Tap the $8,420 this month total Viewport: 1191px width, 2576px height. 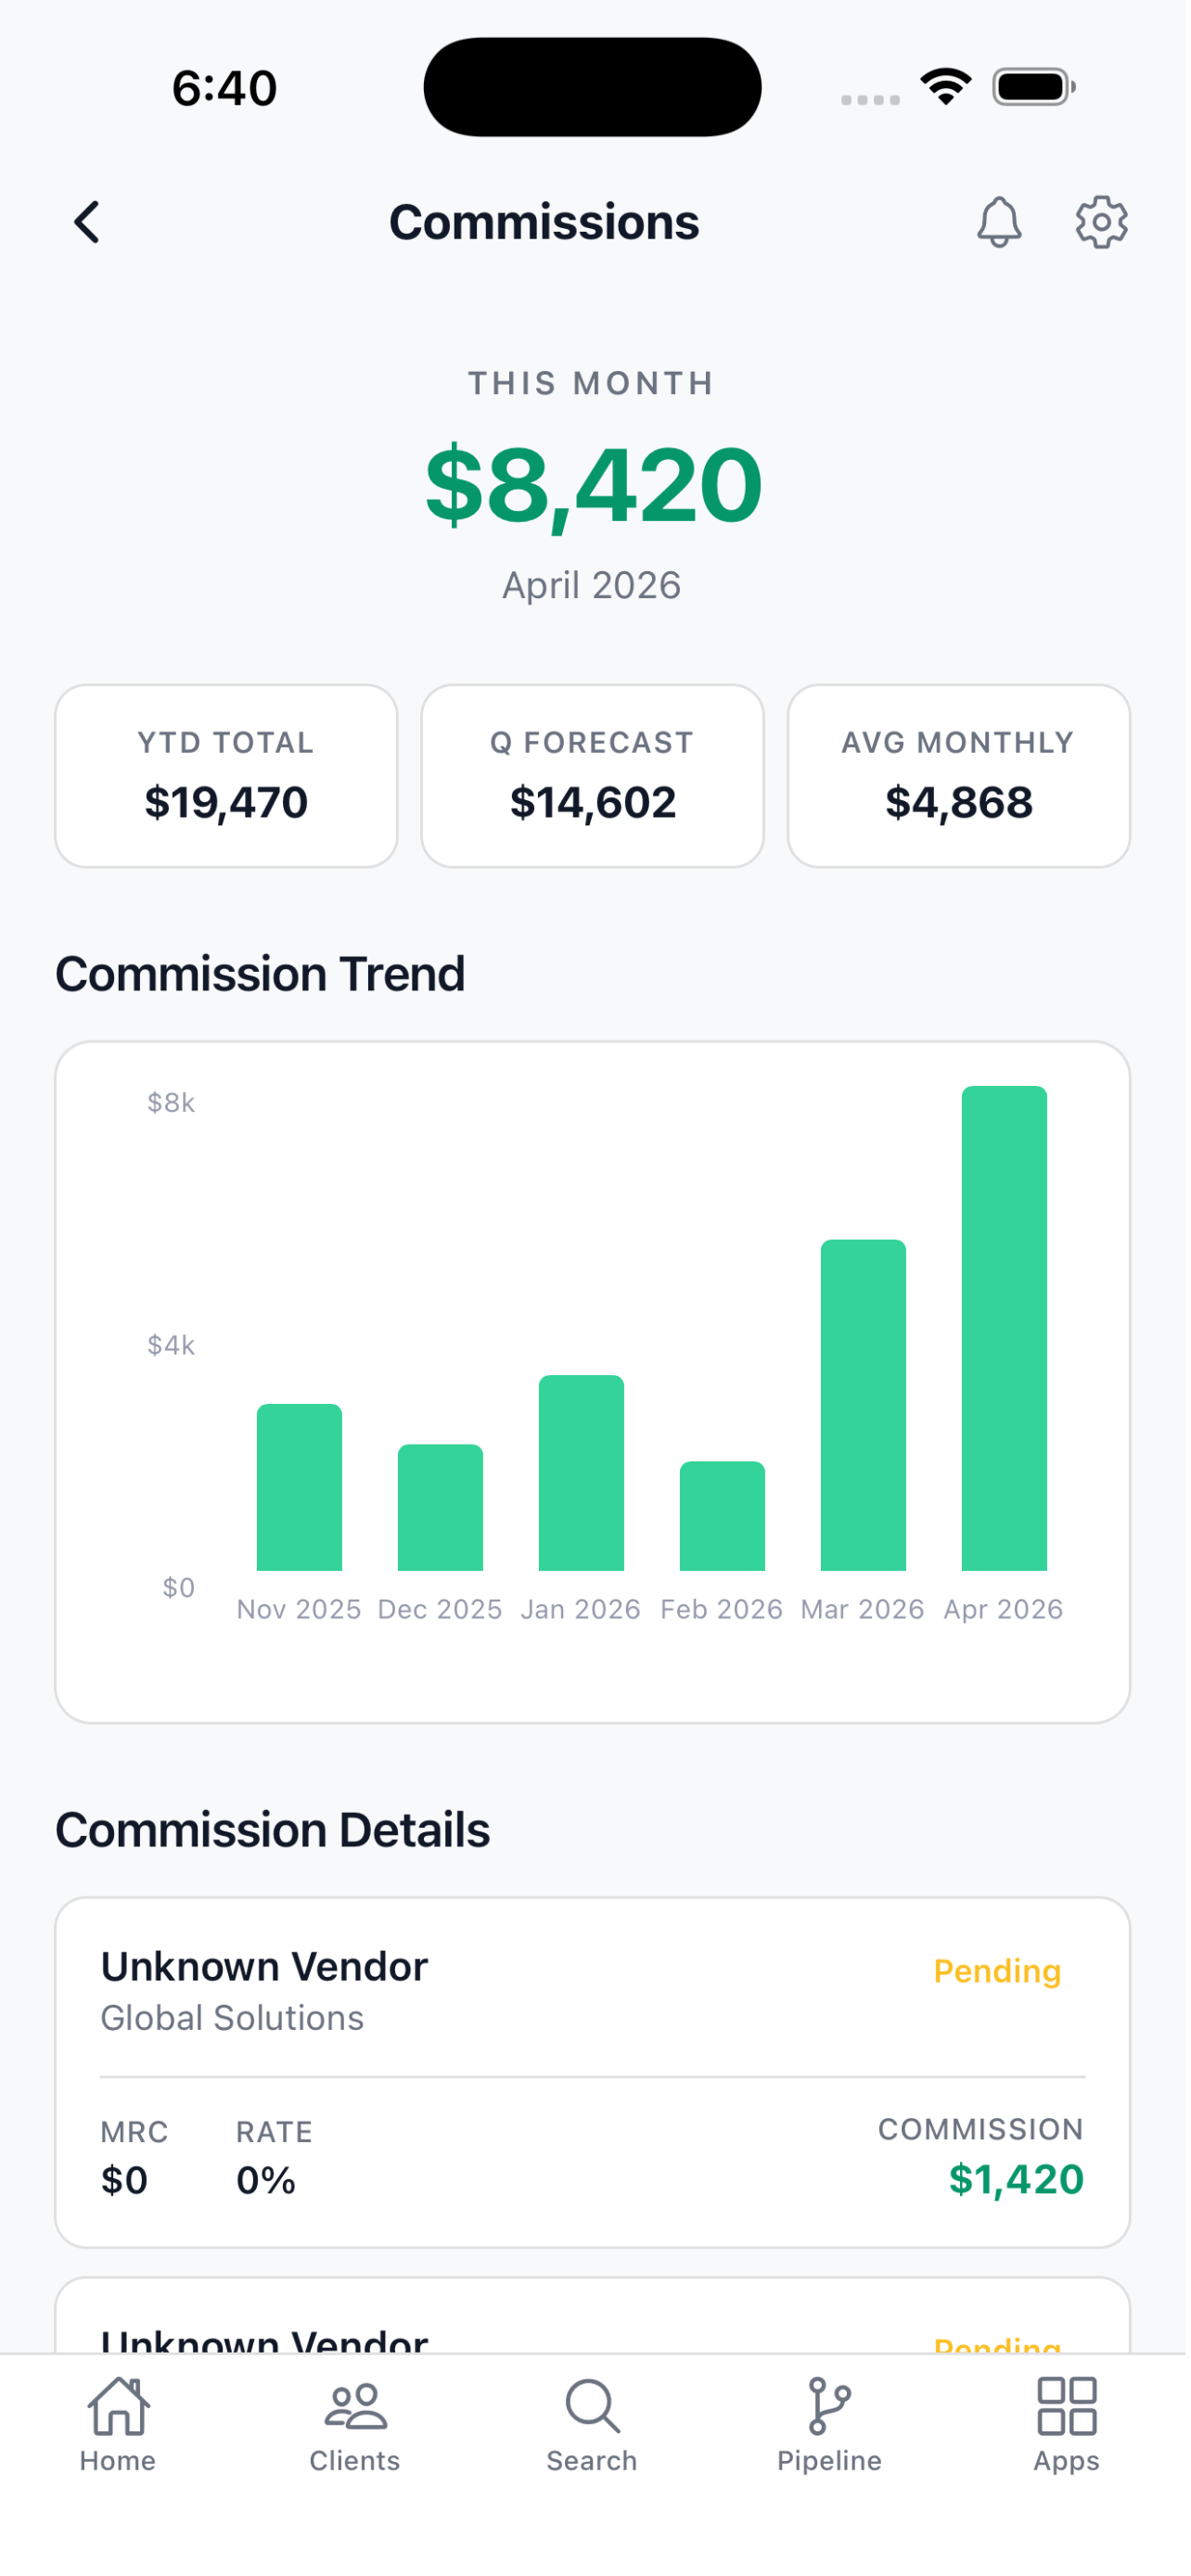coord(596,487)
